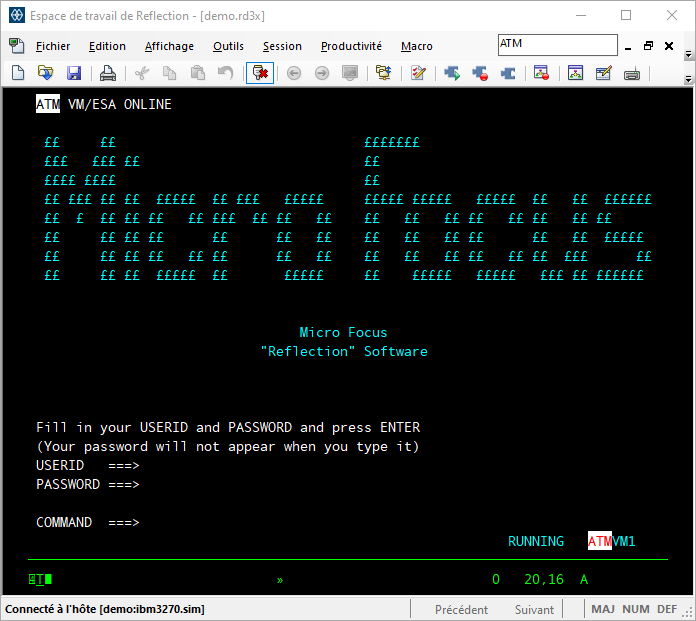Click the green connection indicator on the status line

[x=40, y=579]
